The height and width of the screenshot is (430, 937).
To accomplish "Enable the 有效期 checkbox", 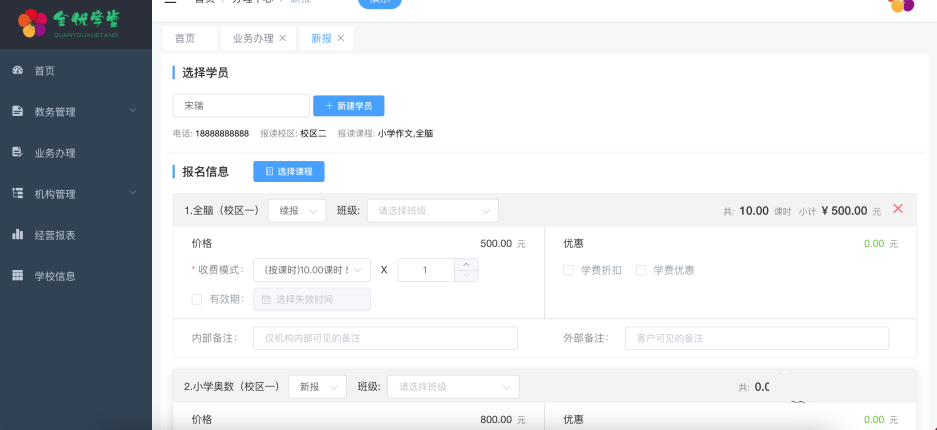I will (x=196, y=299).
